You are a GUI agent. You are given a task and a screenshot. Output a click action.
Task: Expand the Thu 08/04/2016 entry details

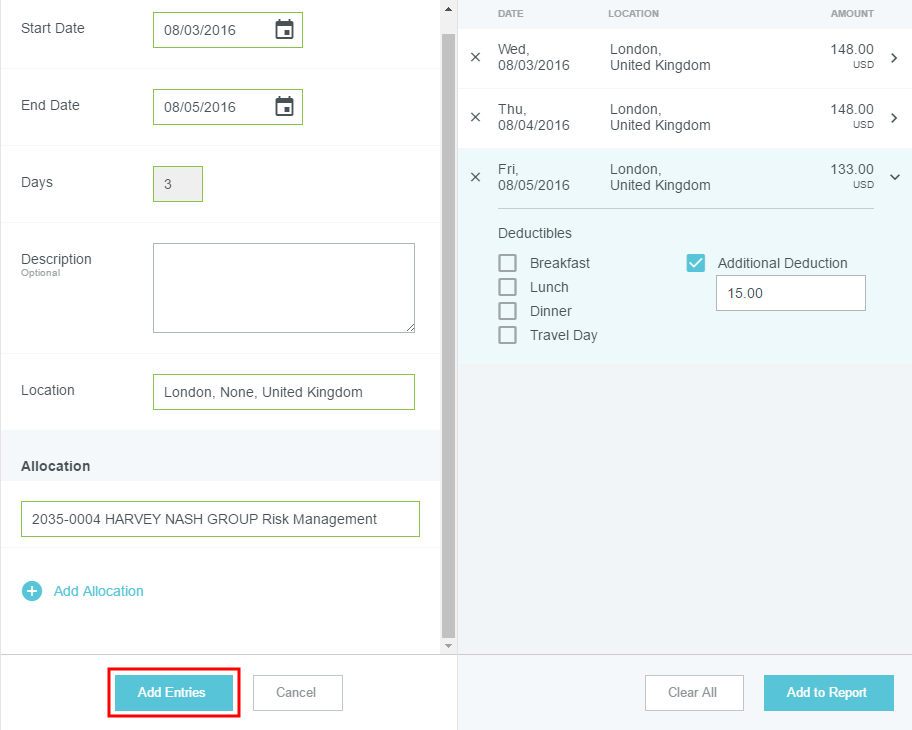point(894,118)
